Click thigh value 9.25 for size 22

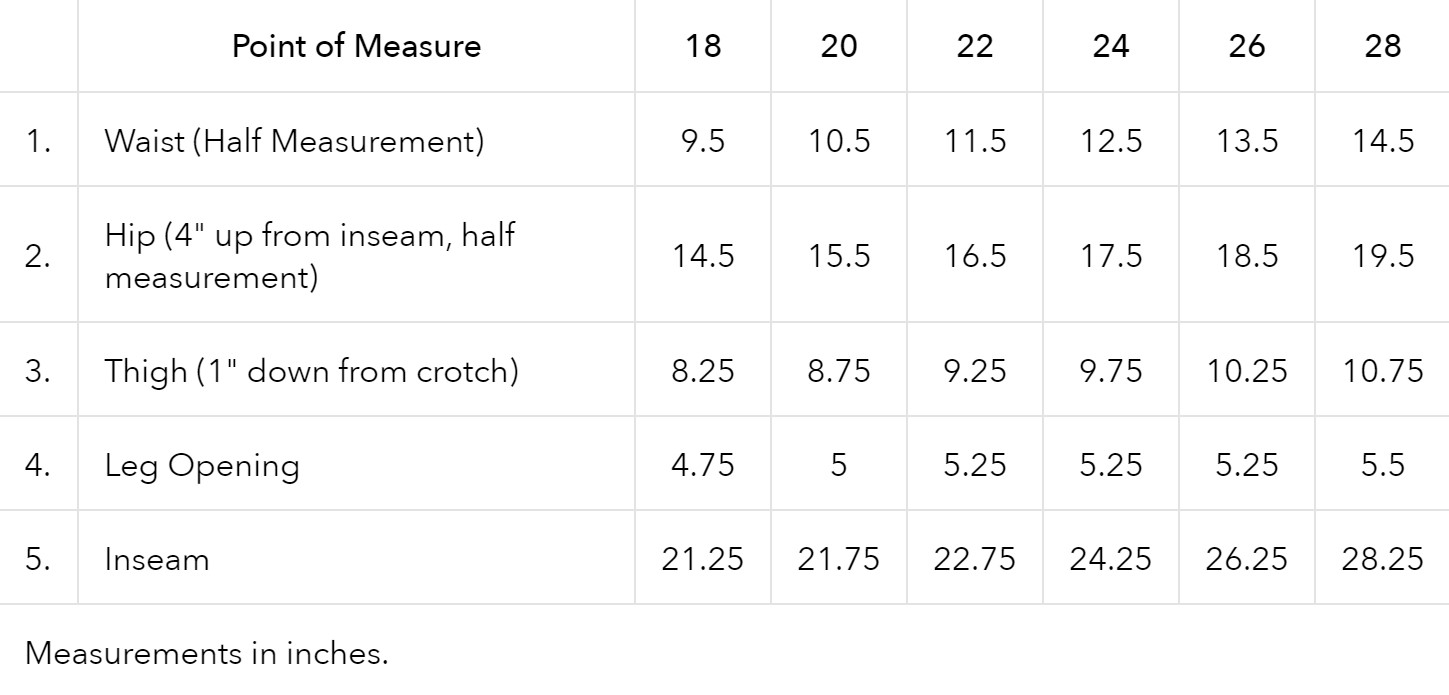pos(974,371)
